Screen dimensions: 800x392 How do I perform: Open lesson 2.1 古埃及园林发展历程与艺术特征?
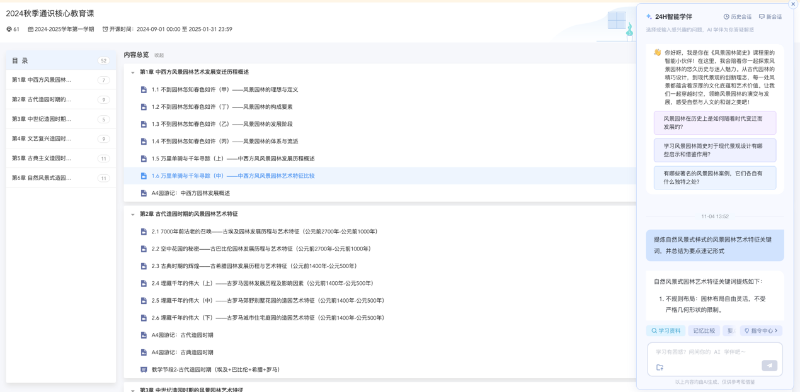(x=265, y=232)
